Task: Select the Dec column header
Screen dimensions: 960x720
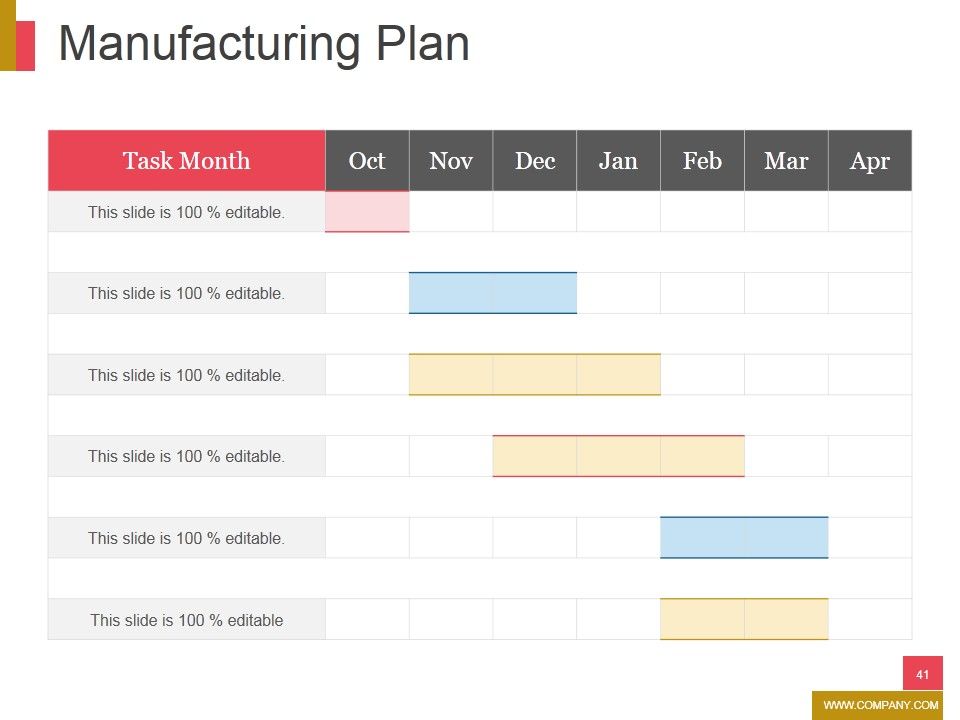Action: point(535,160)
